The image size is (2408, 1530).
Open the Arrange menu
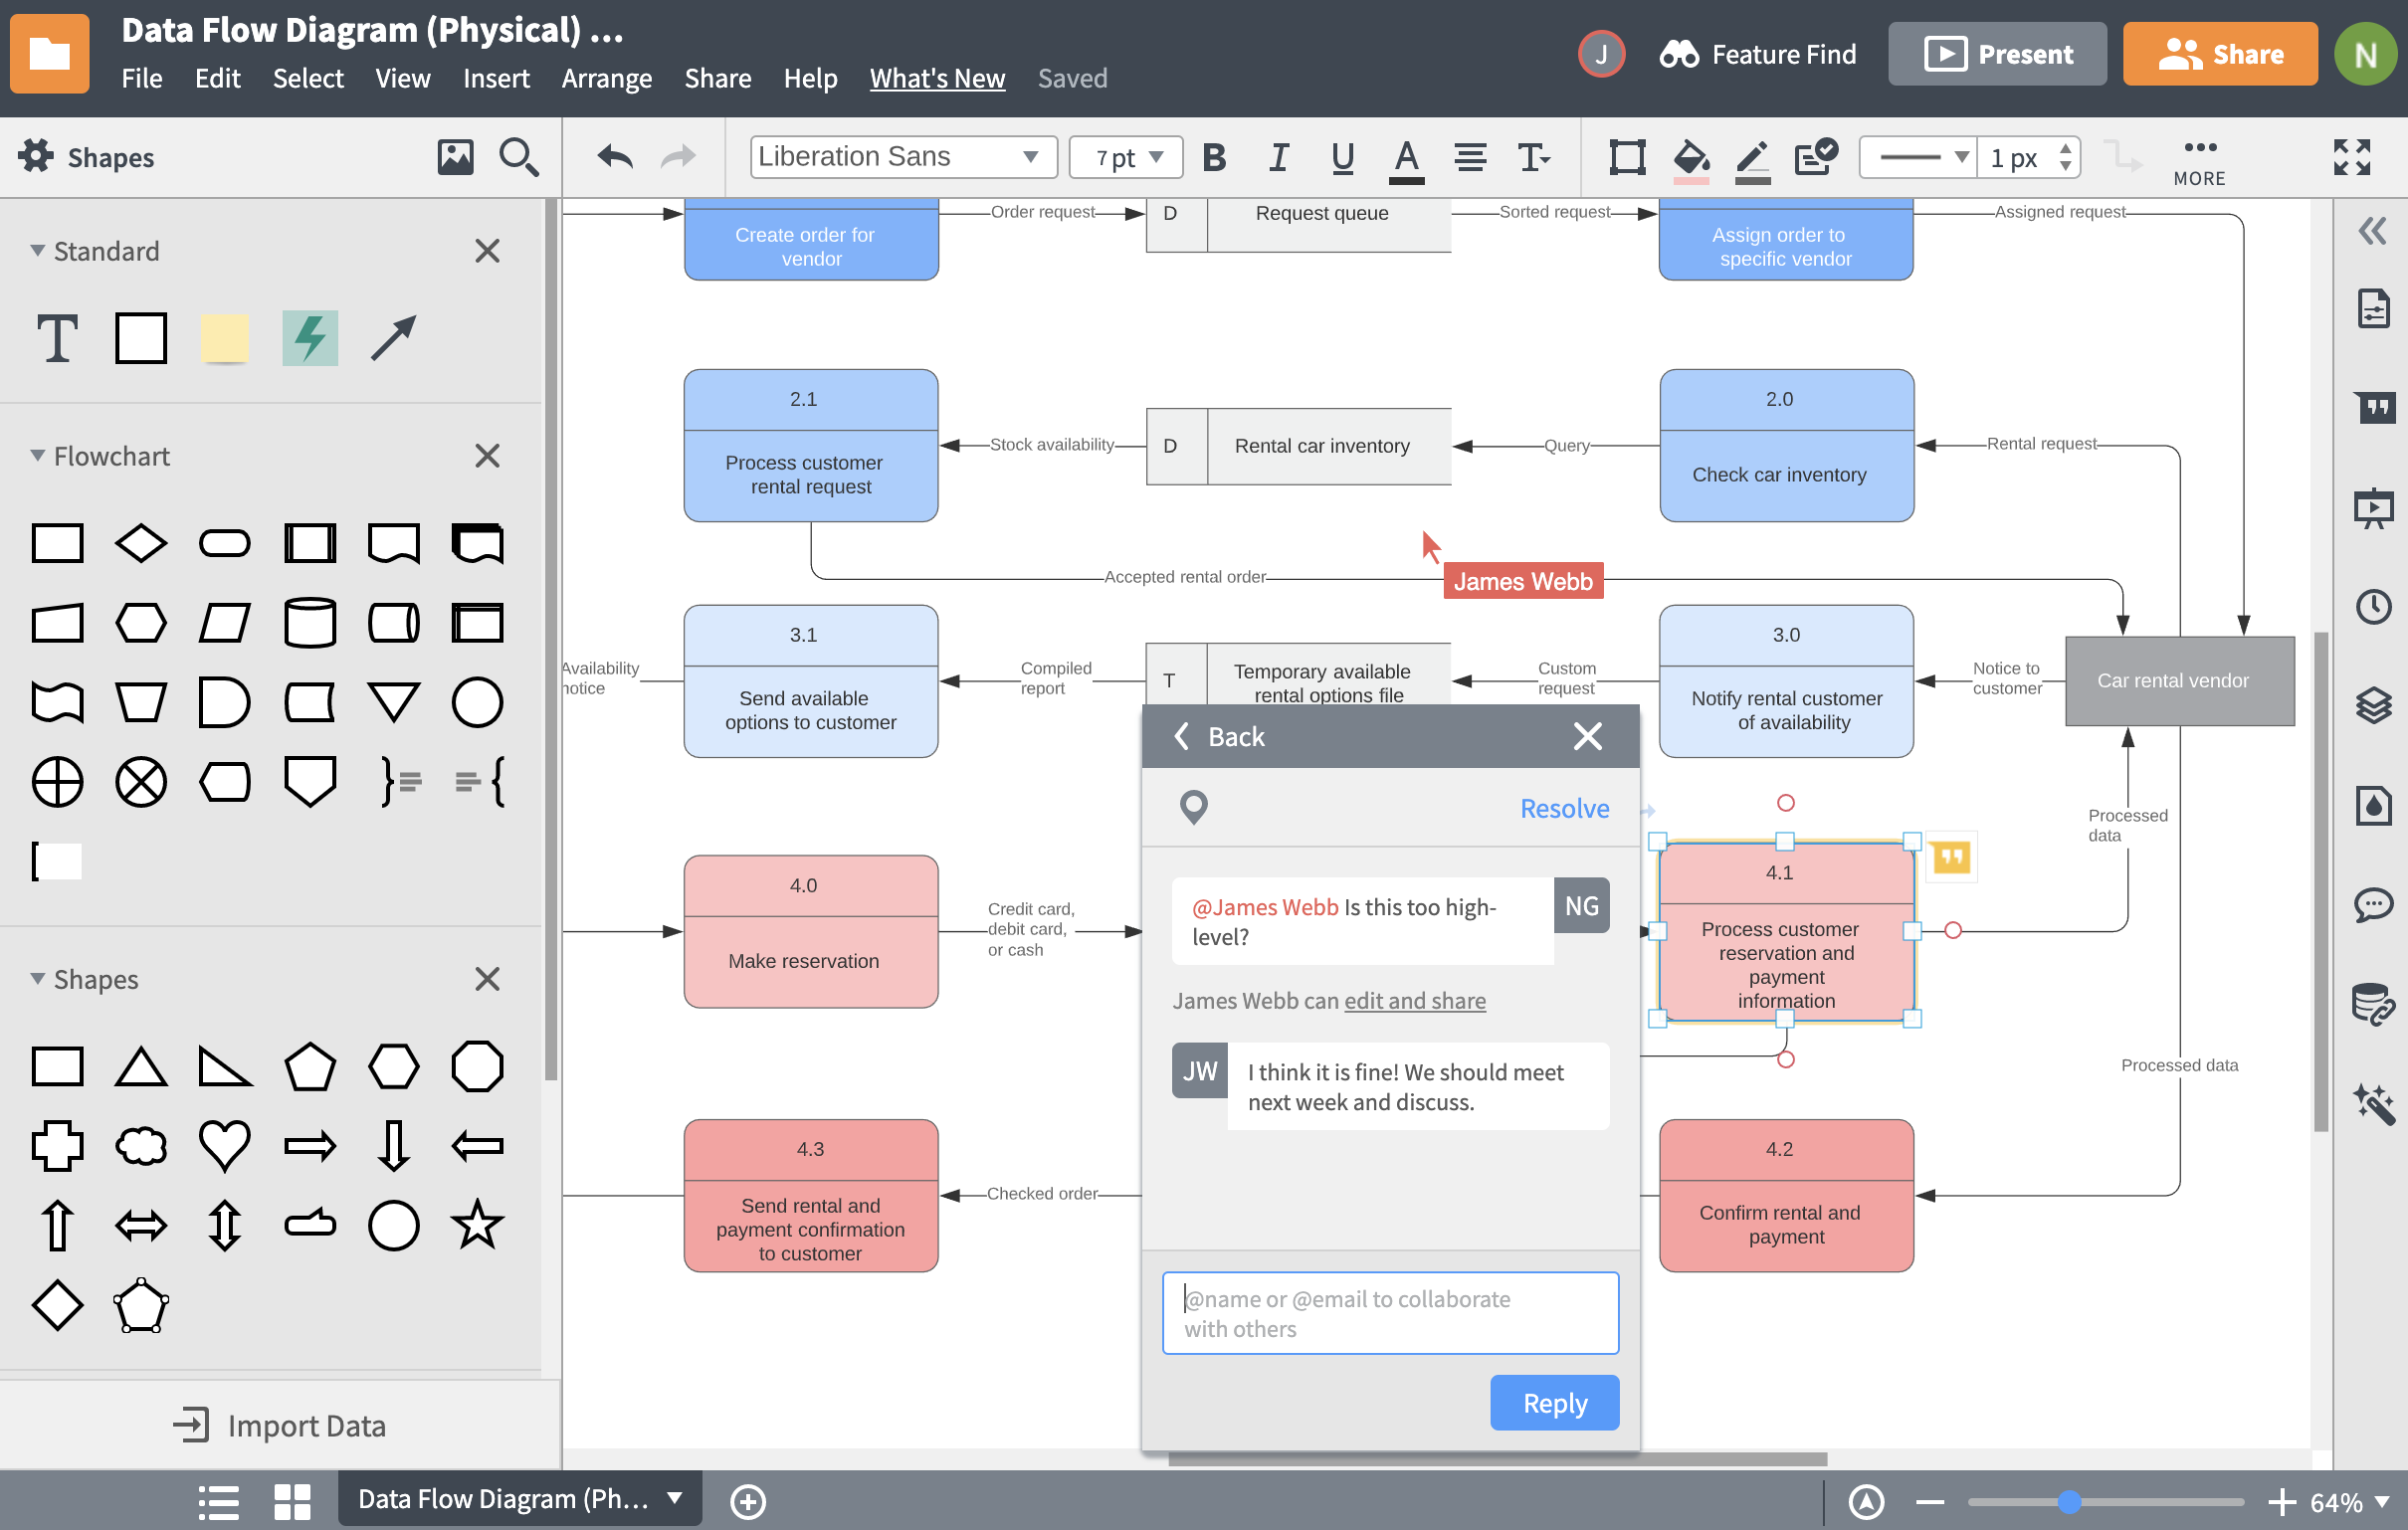[x=606, y=78]
